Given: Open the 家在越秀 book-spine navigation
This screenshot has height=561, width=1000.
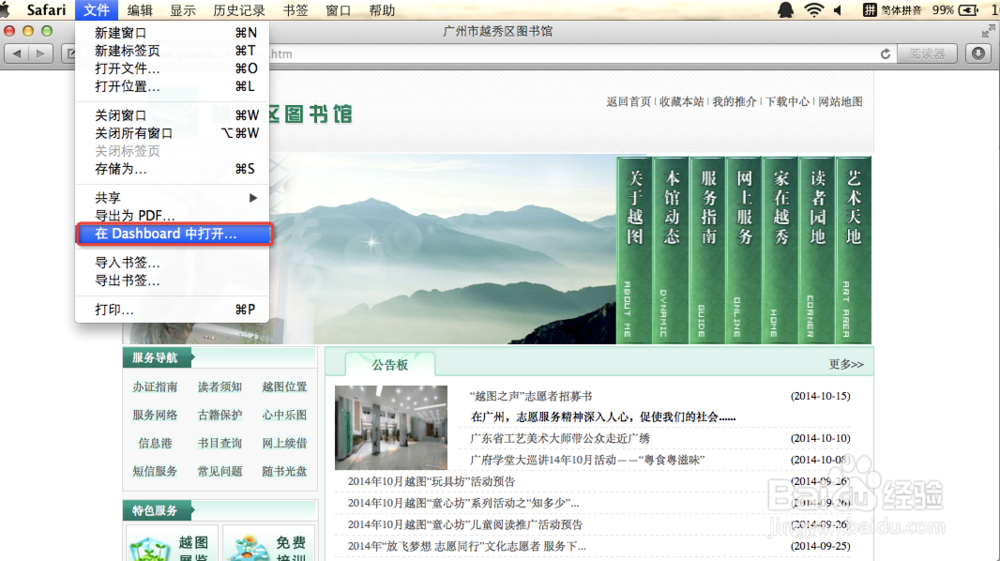Looking at the screenshot, I should (781, 250).
